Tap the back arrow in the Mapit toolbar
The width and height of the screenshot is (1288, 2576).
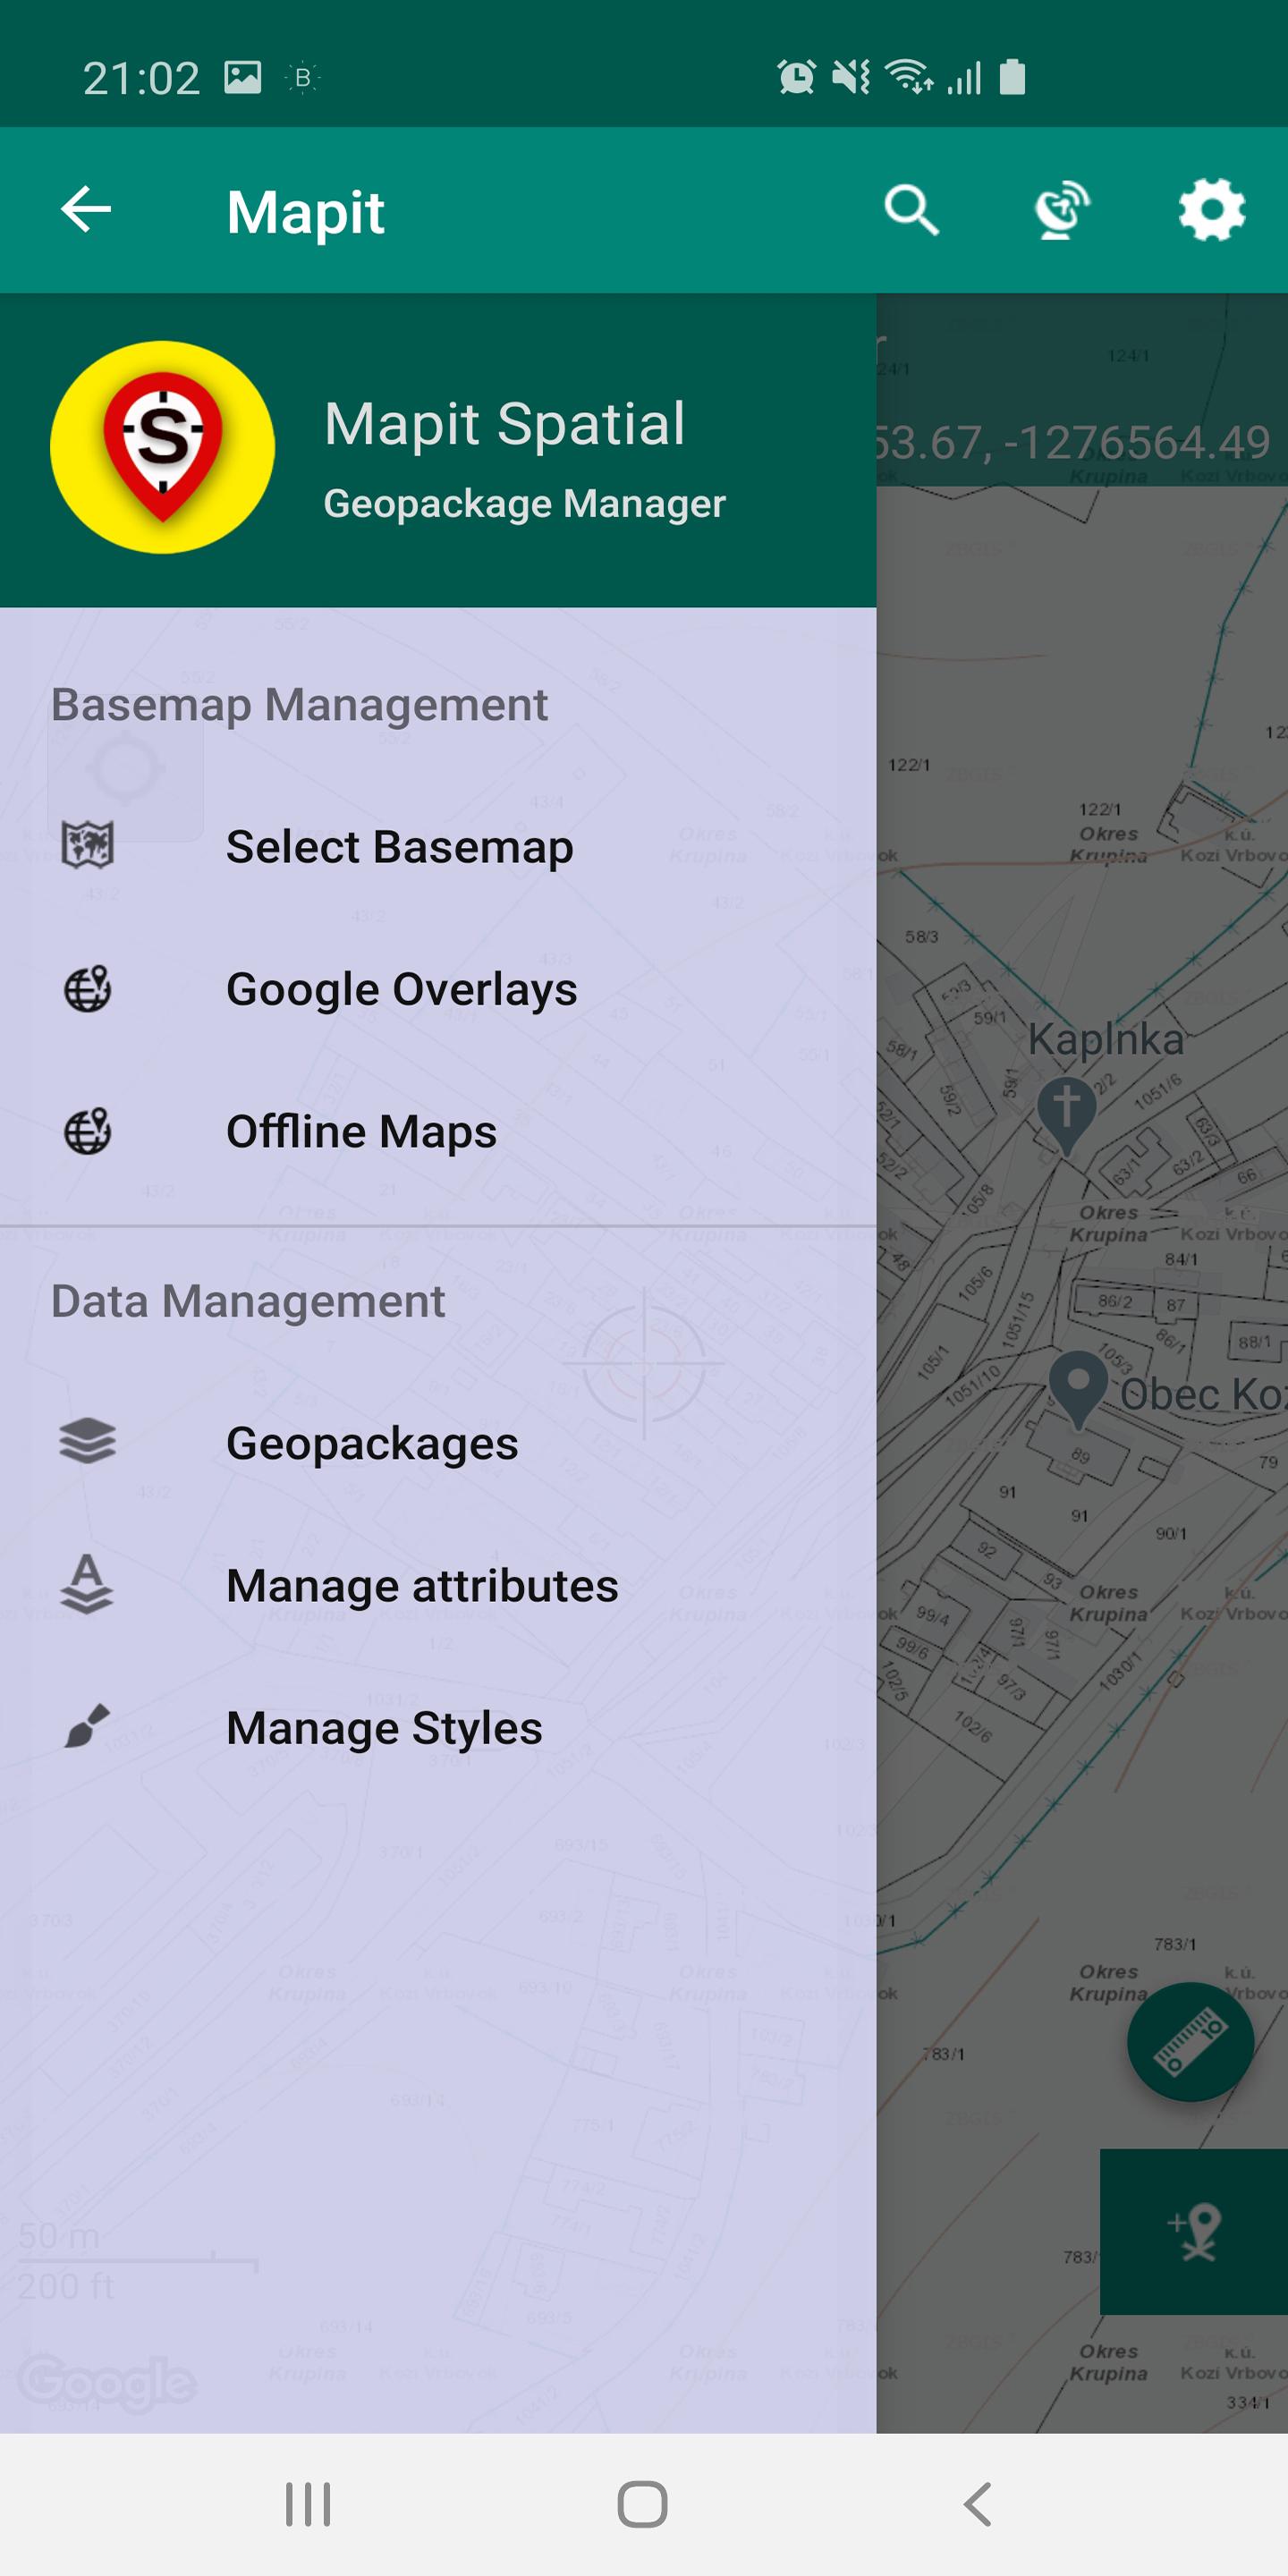pyautogui.click(x=86, y=210)
